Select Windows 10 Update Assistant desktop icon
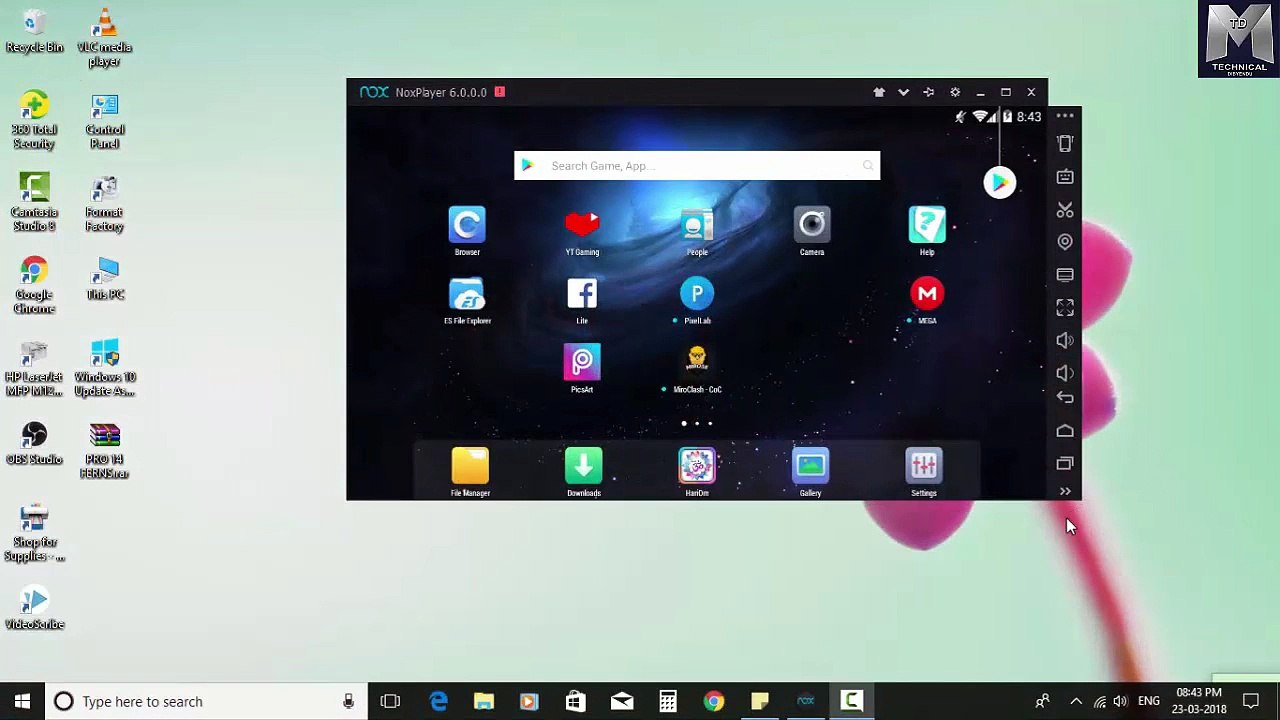The width and height of the screenshot is (1280, 720). coord(104,368)
